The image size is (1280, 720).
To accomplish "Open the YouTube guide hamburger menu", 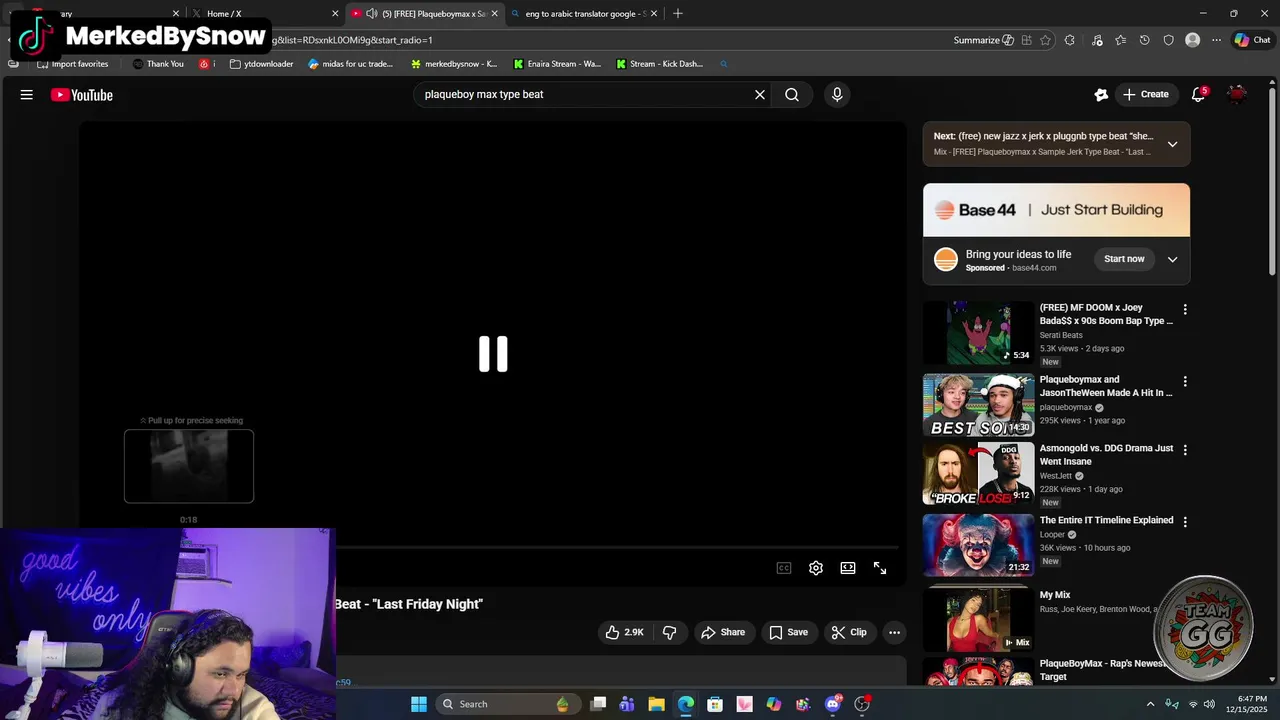I will coord(27,95).
